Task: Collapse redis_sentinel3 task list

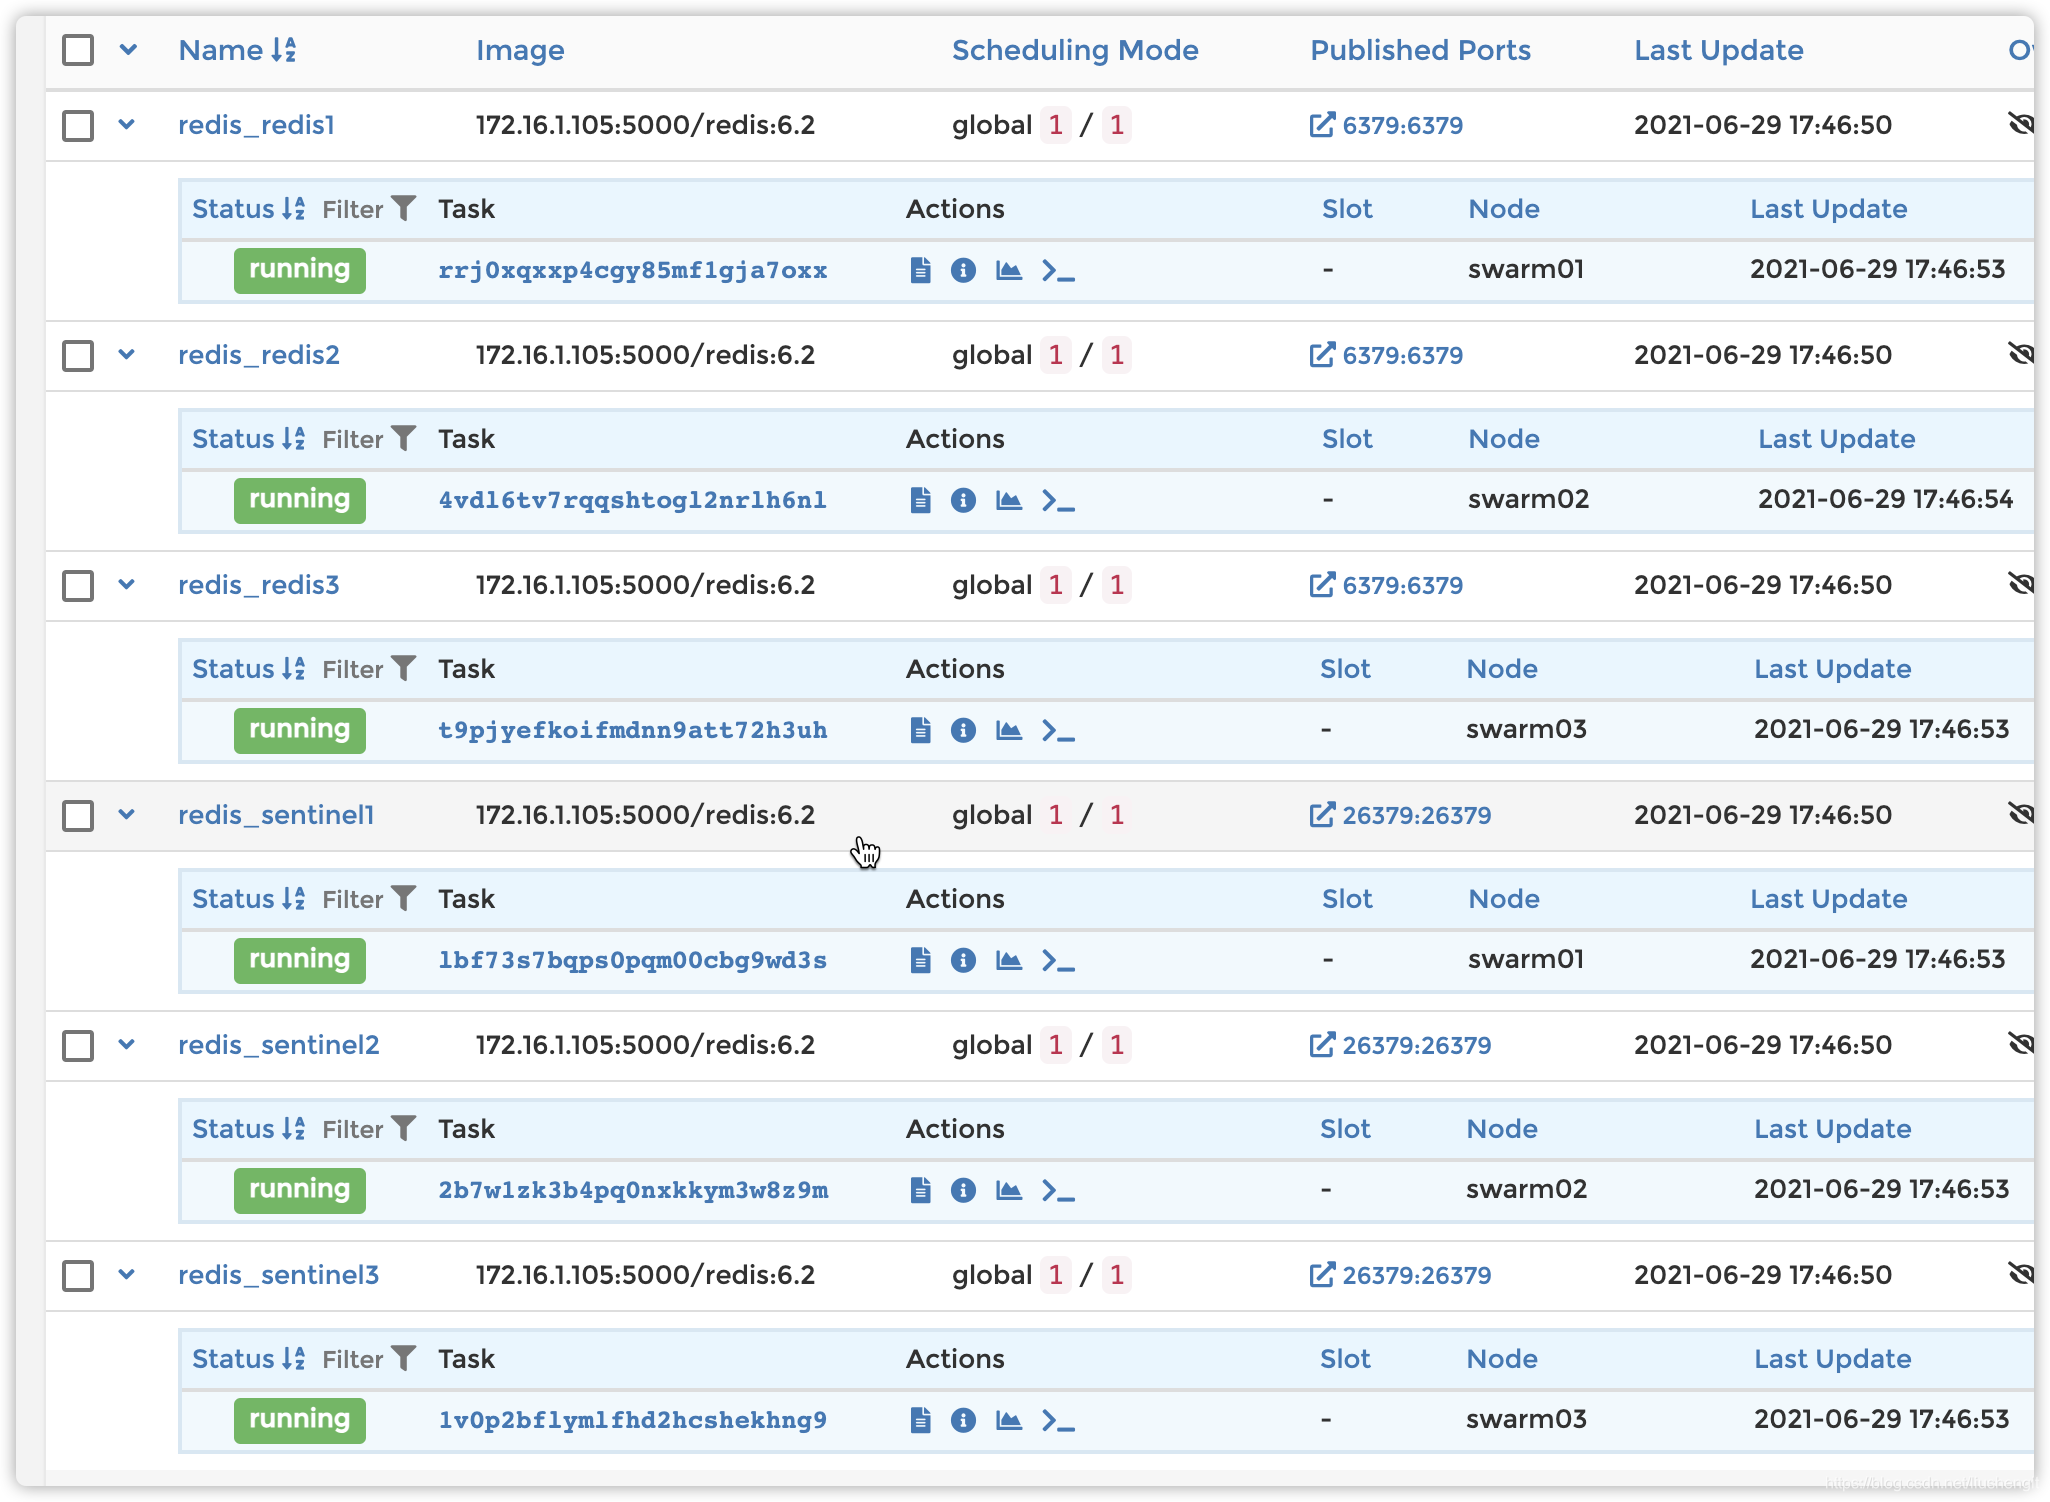Action: 126,1275
